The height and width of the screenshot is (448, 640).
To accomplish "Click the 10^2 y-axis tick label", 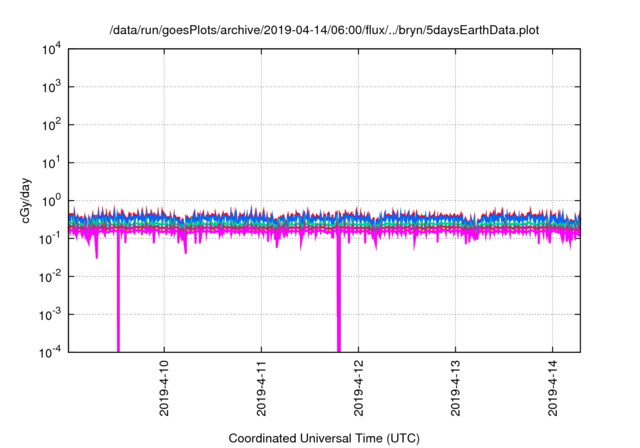I will (51, 125).
